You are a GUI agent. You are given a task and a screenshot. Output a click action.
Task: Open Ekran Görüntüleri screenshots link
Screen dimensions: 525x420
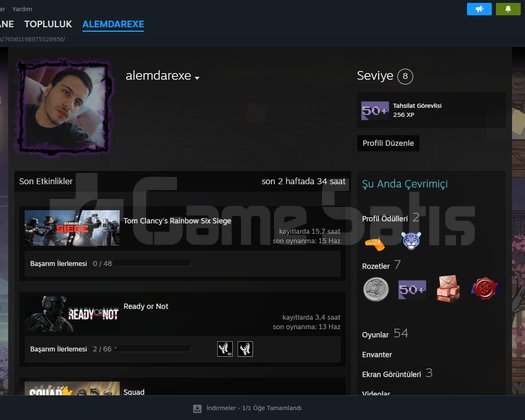point(391,374)
